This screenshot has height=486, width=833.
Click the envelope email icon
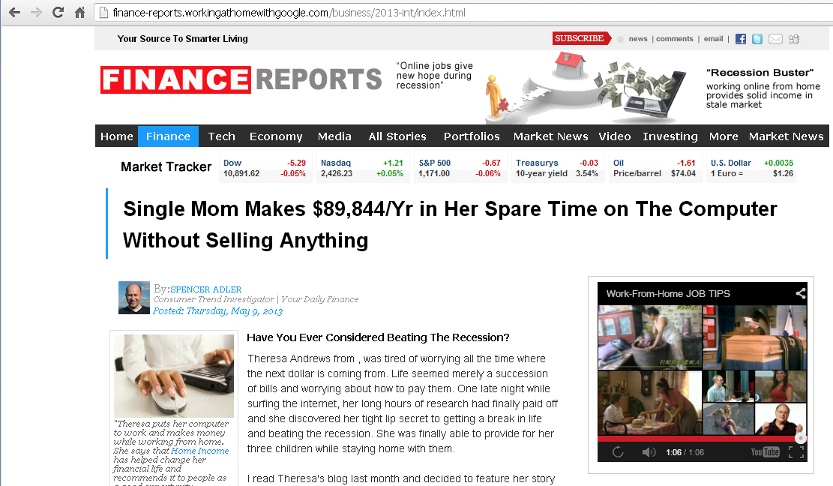click(x=776, y=39)
